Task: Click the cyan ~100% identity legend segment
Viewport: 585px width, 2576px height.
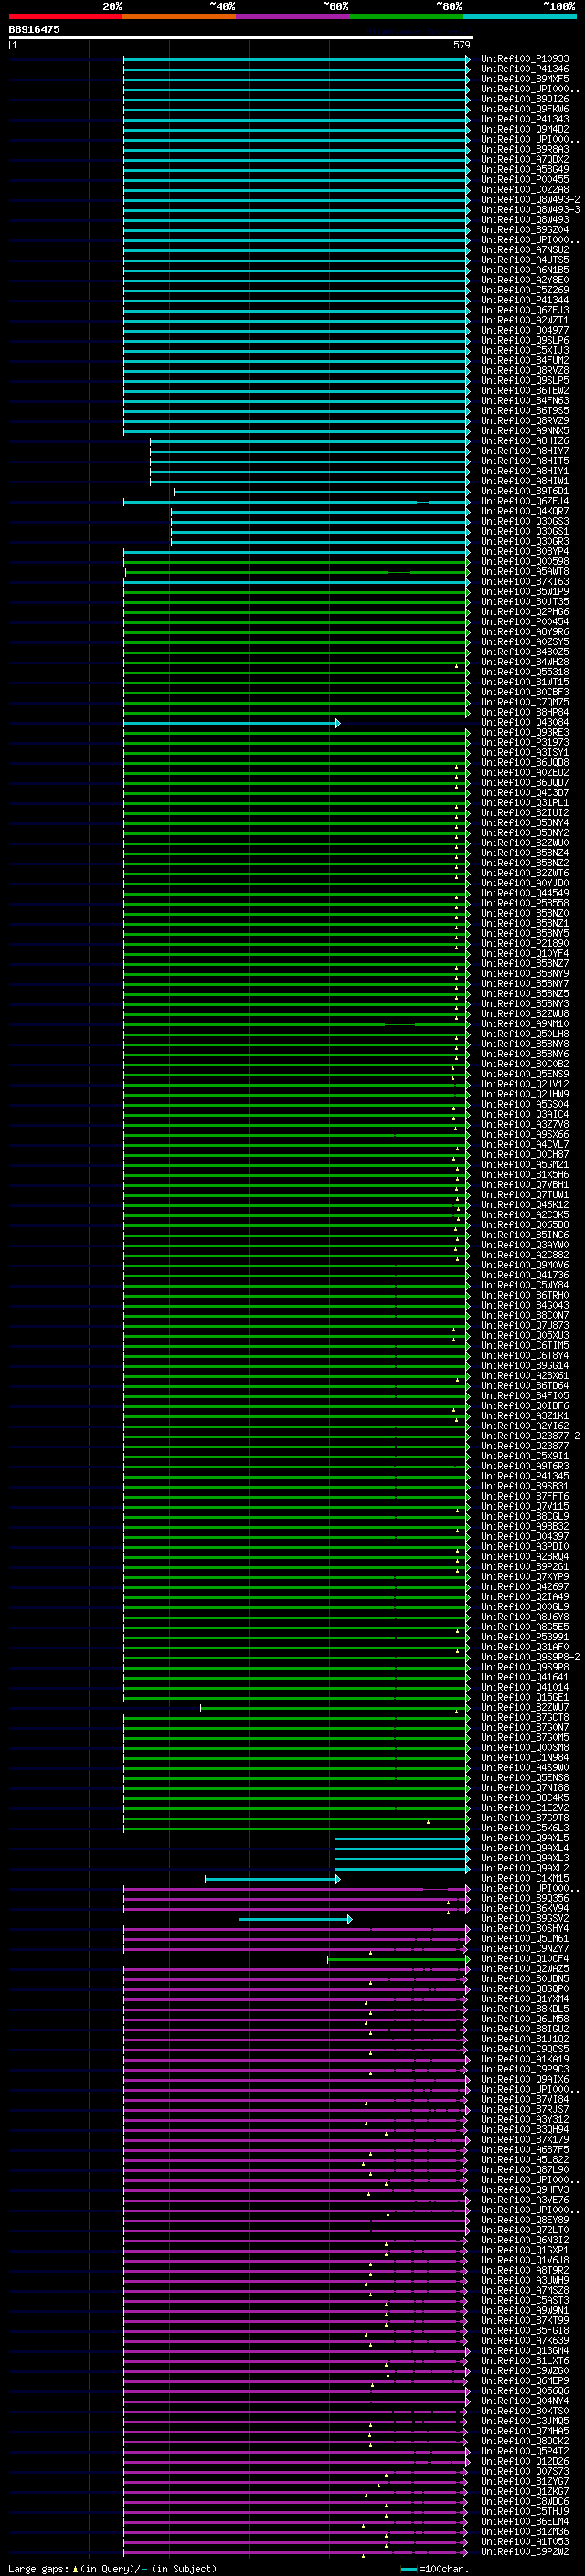Action: (x=520, y=17)
